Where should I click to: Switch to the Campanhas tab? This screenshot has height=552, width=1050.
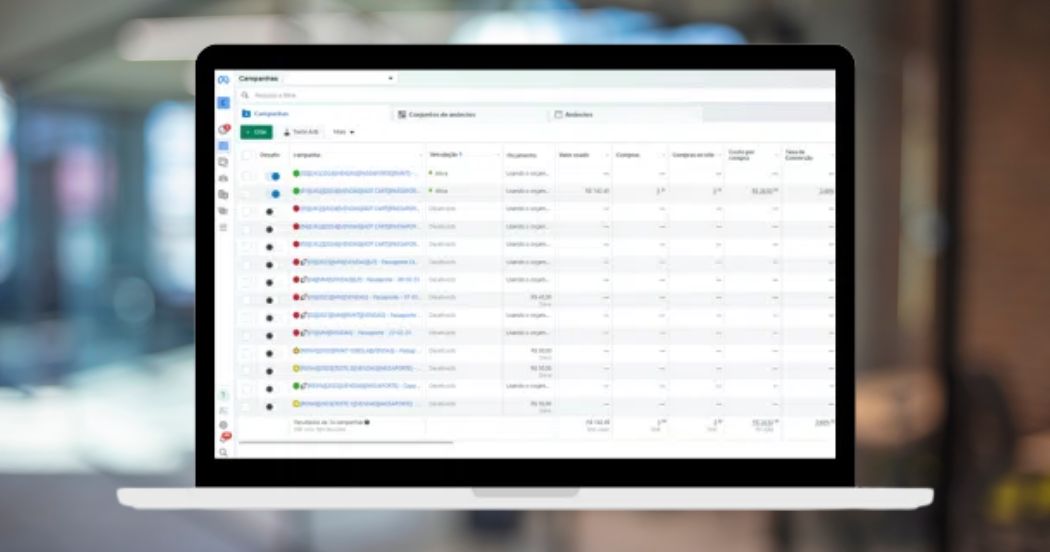(x=313, y=114)
